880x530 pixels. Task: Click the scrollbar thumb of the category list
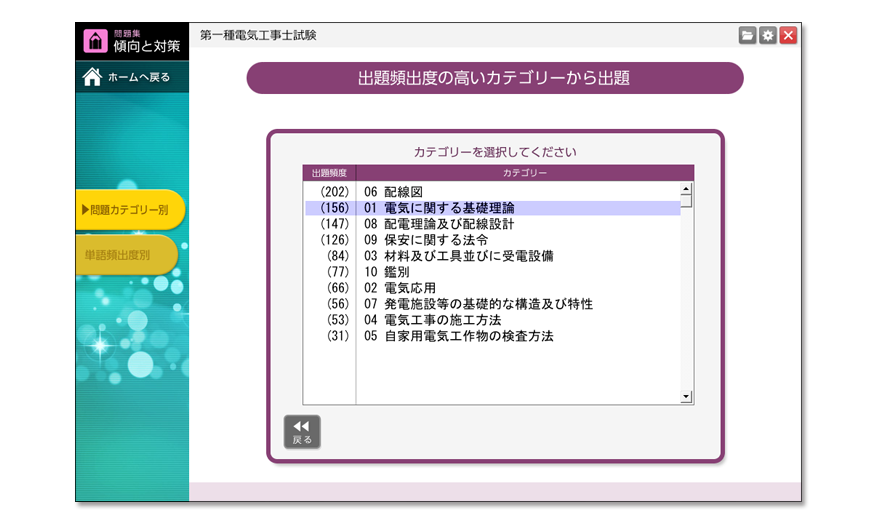click(x=686, y=201)
